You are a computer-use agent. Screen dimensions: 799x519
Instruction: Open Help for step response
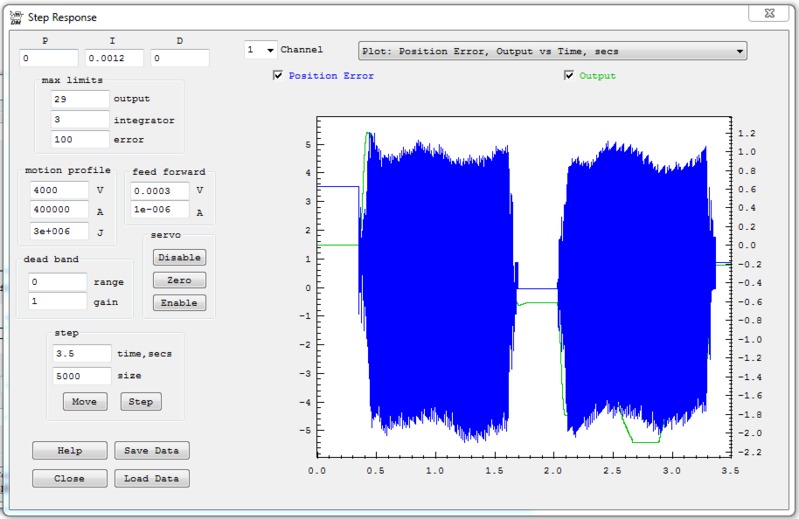pyautogui.click(x=69, y=451)
